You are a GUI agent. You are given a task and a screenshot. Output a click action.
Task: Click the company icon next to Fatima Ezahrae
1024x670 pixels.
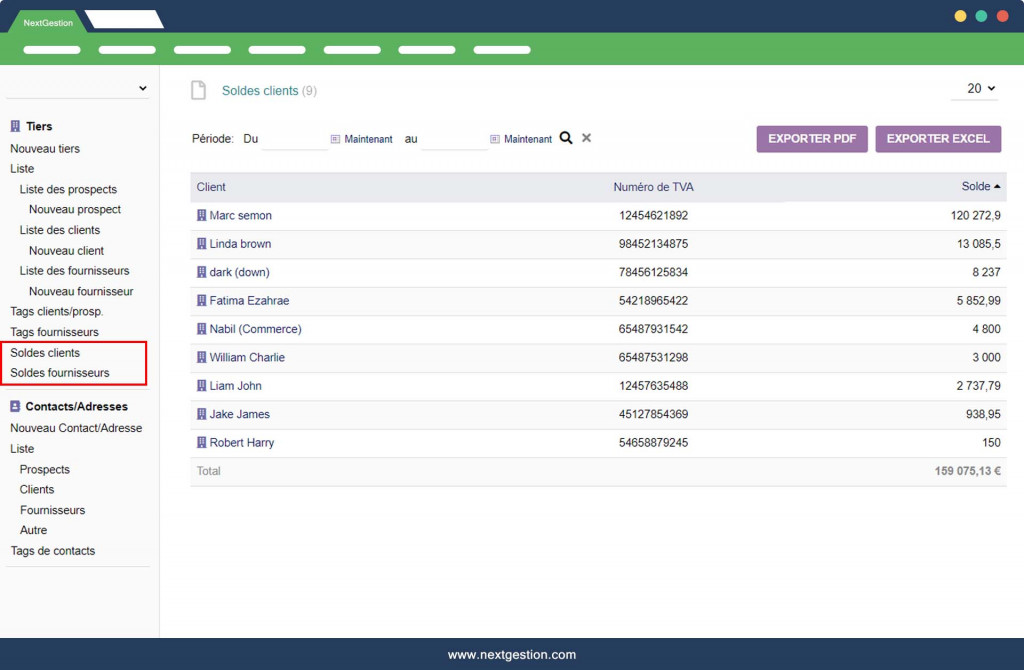coord(201,300)
